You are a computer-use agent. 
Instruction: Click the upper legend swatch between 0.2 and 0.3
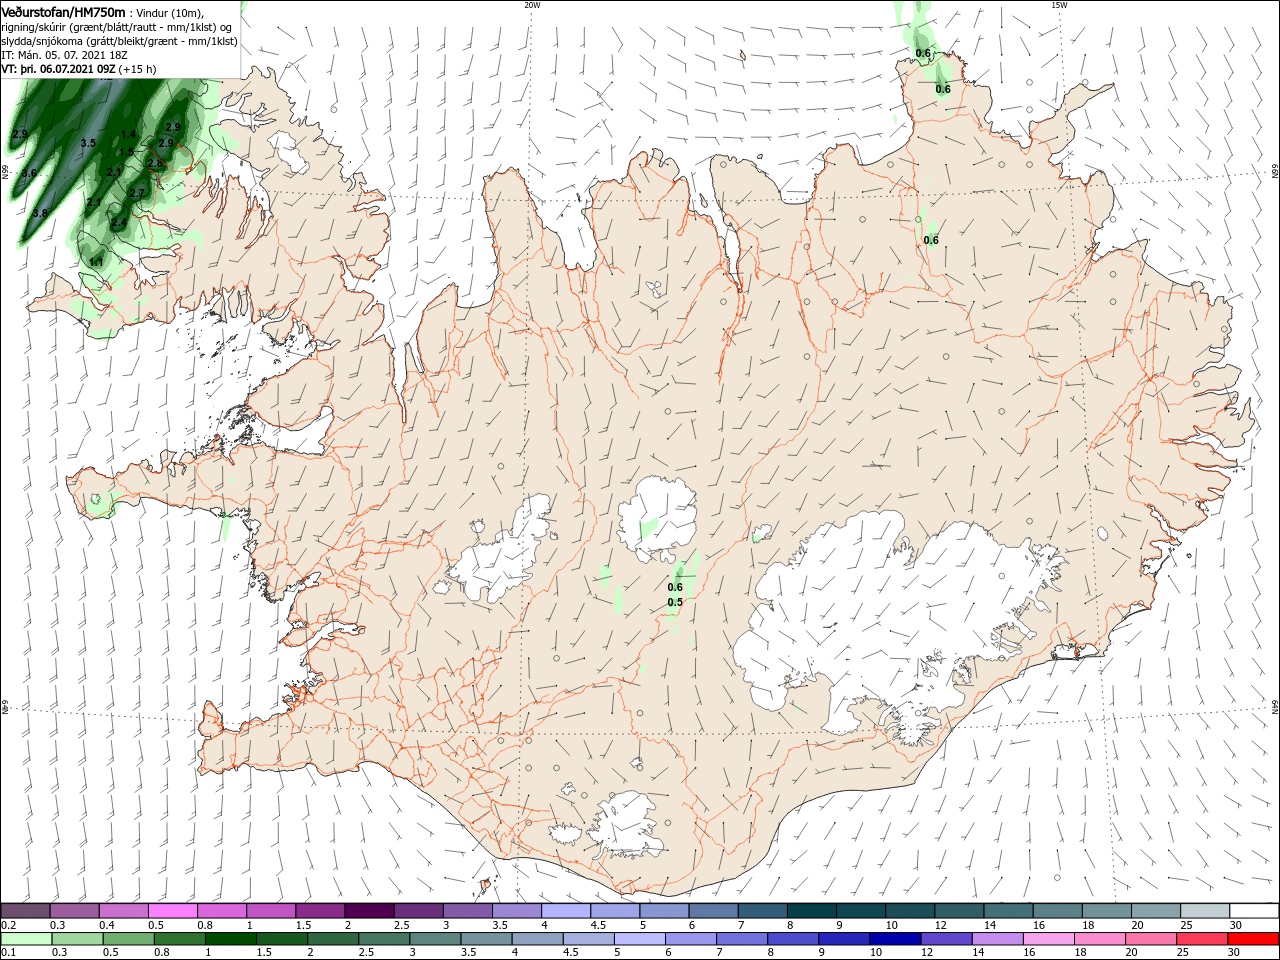[25, 911]
